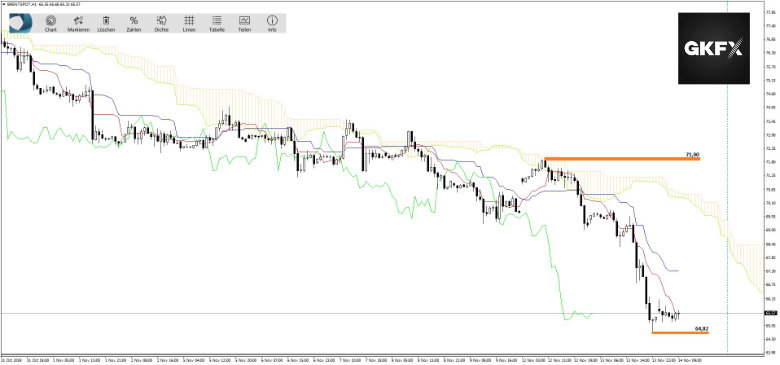780x365 pixels.
Task: Click the blue app logo in toolbar
Action: coord(21,23)
